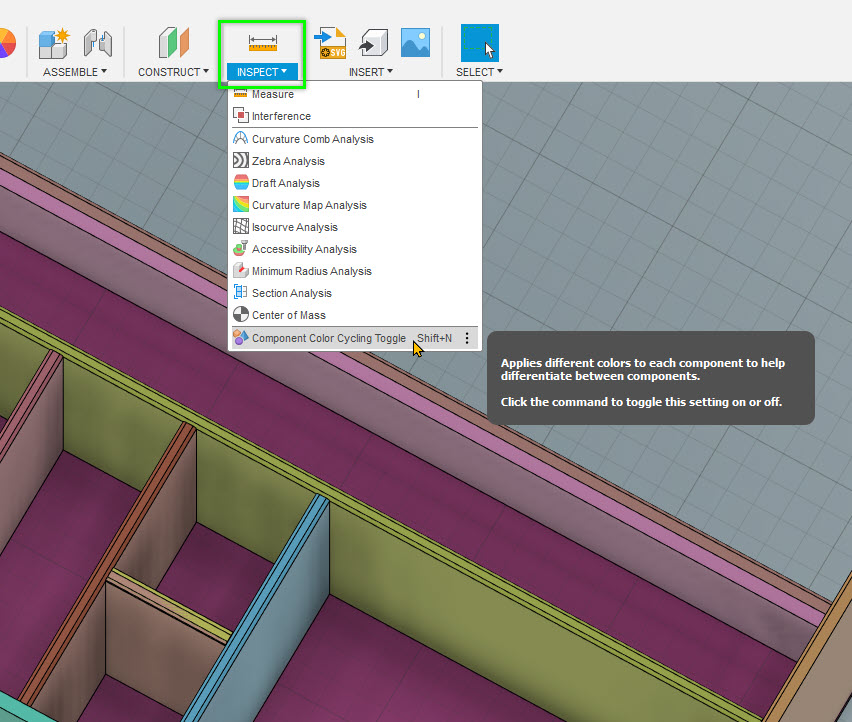Click the Zebra Analysis striped icon
Screen dimensions: 852x722
241,160
